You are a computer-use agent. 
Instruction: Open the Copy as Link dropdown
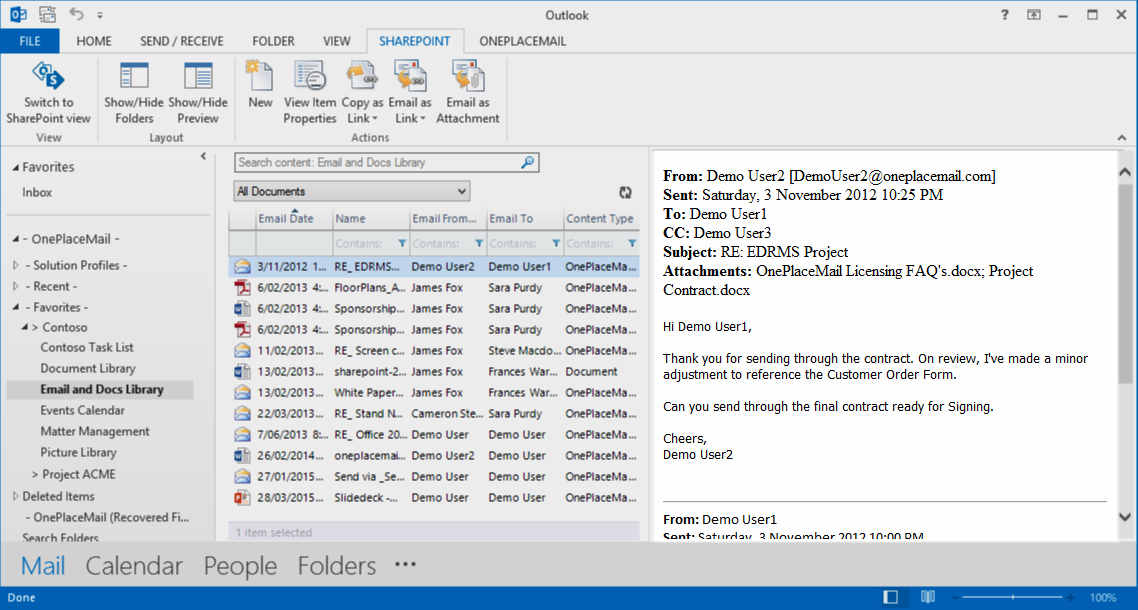pos(362,110)
